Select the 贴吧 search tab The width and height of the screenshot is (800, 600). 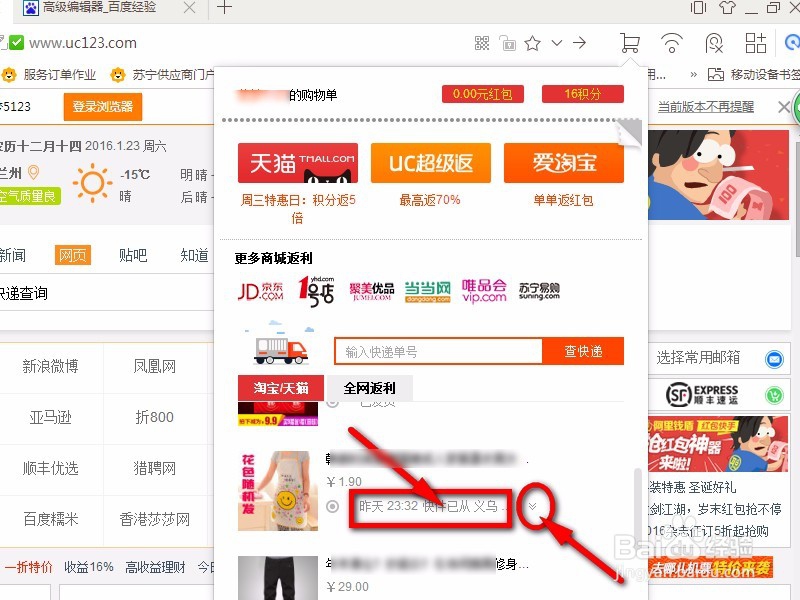[x=133, y=255]
